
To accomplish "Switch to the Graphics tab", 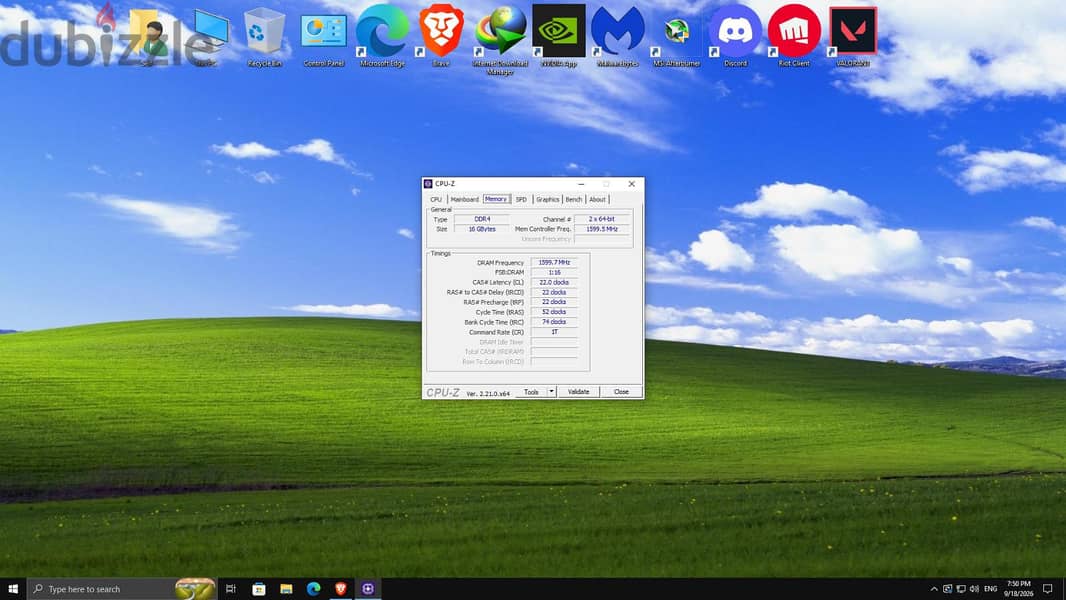I will click(547, 199).
